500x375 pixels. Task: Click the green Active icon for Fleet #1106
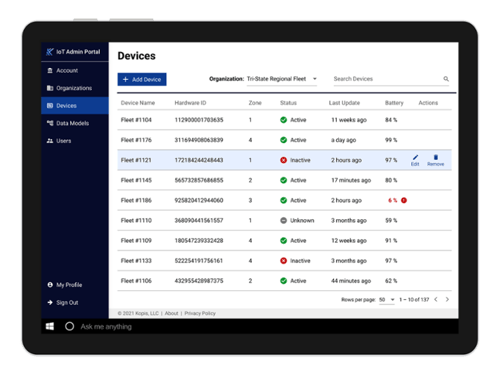point(283,281)
